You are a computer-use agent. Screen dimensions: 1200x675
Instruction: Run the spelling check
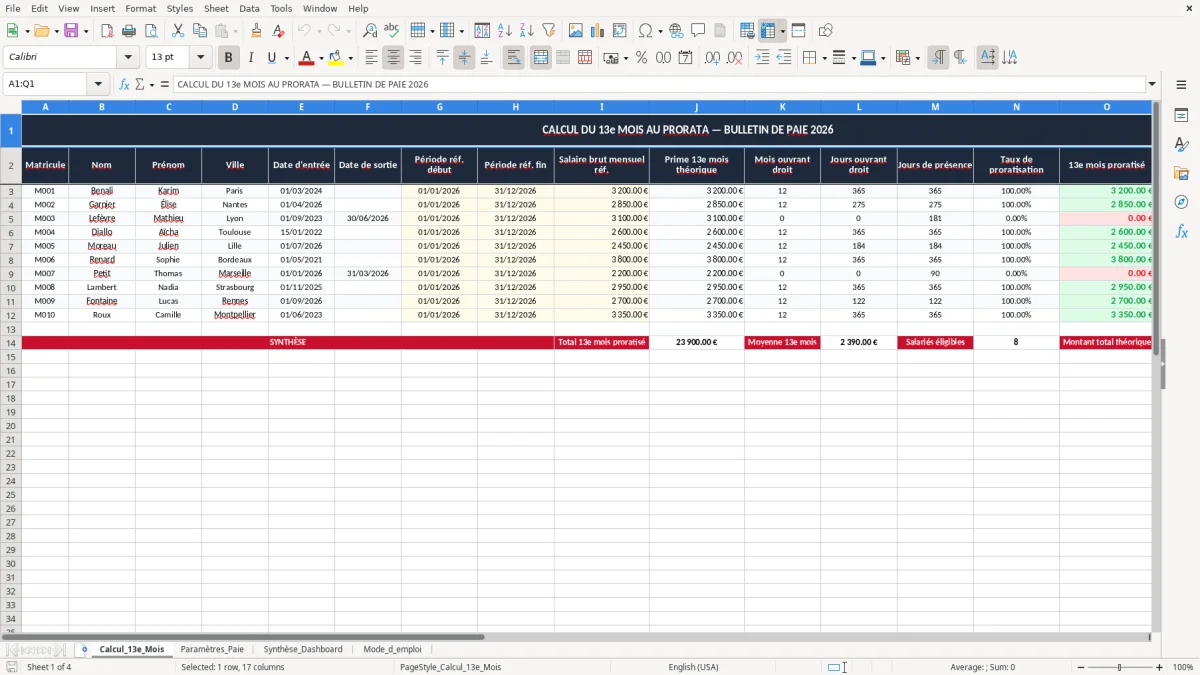(x=392, y=31)
